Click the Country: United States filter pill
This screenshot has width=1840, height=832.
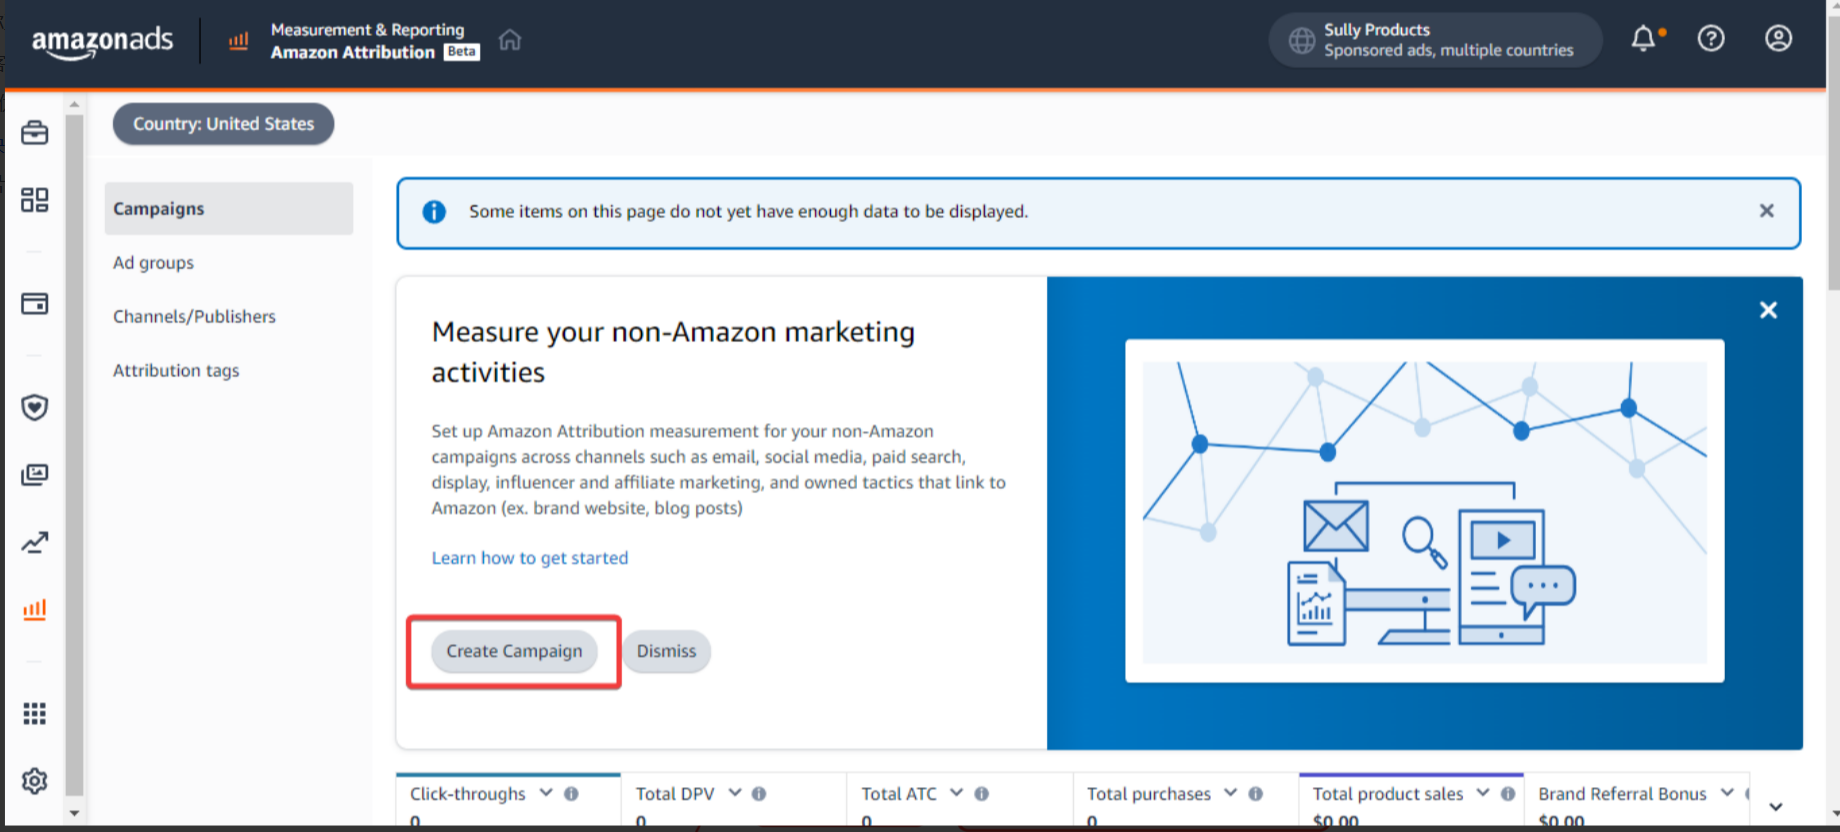(223, 124)
